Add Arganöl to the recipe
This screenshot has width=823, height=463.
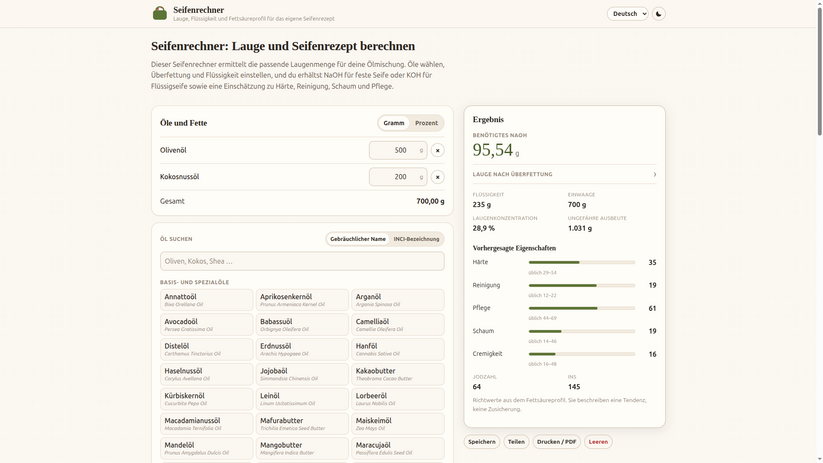pyautogui.click(x=398, y=300)
